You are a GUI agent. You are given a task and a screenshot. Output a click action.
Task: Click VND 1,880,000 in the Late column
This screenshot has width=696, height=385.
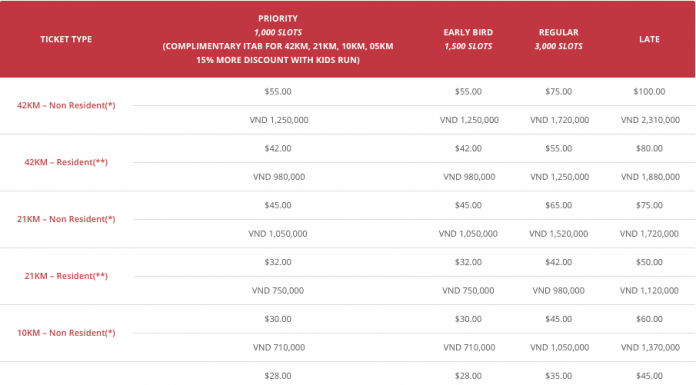[650, 177]
